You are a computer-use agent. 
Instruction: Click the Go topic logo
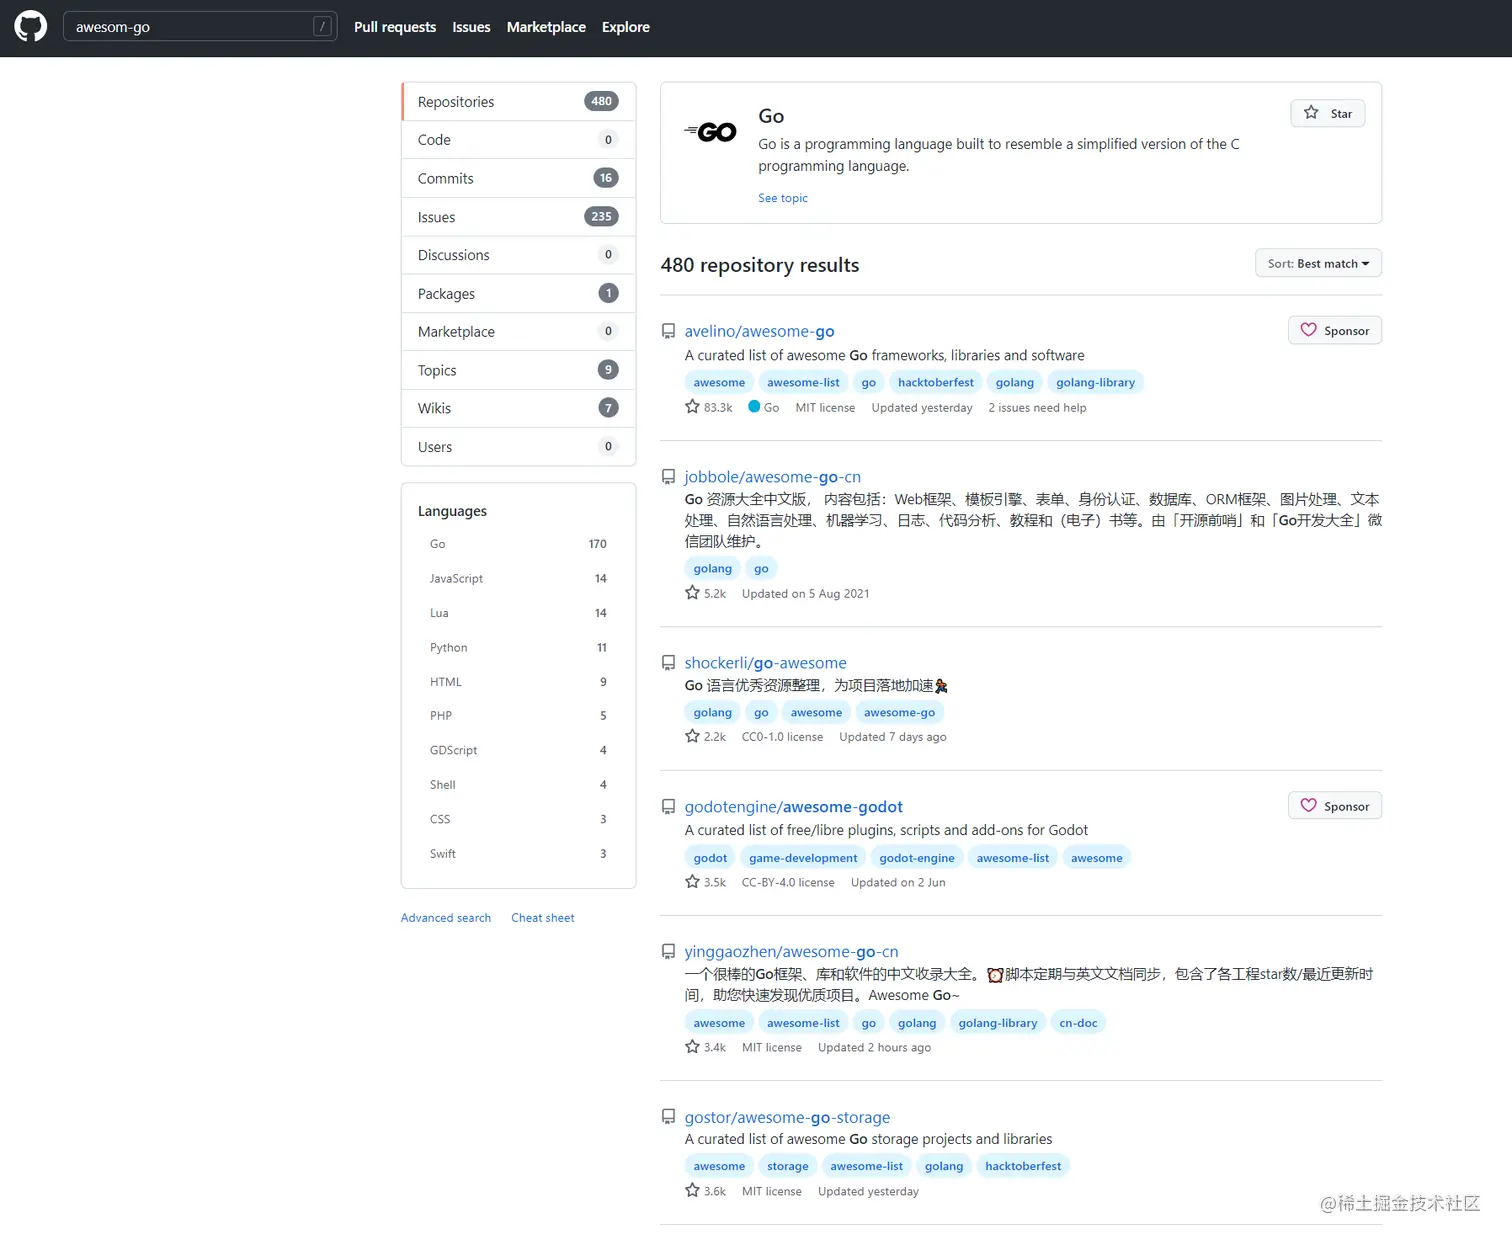710,132
